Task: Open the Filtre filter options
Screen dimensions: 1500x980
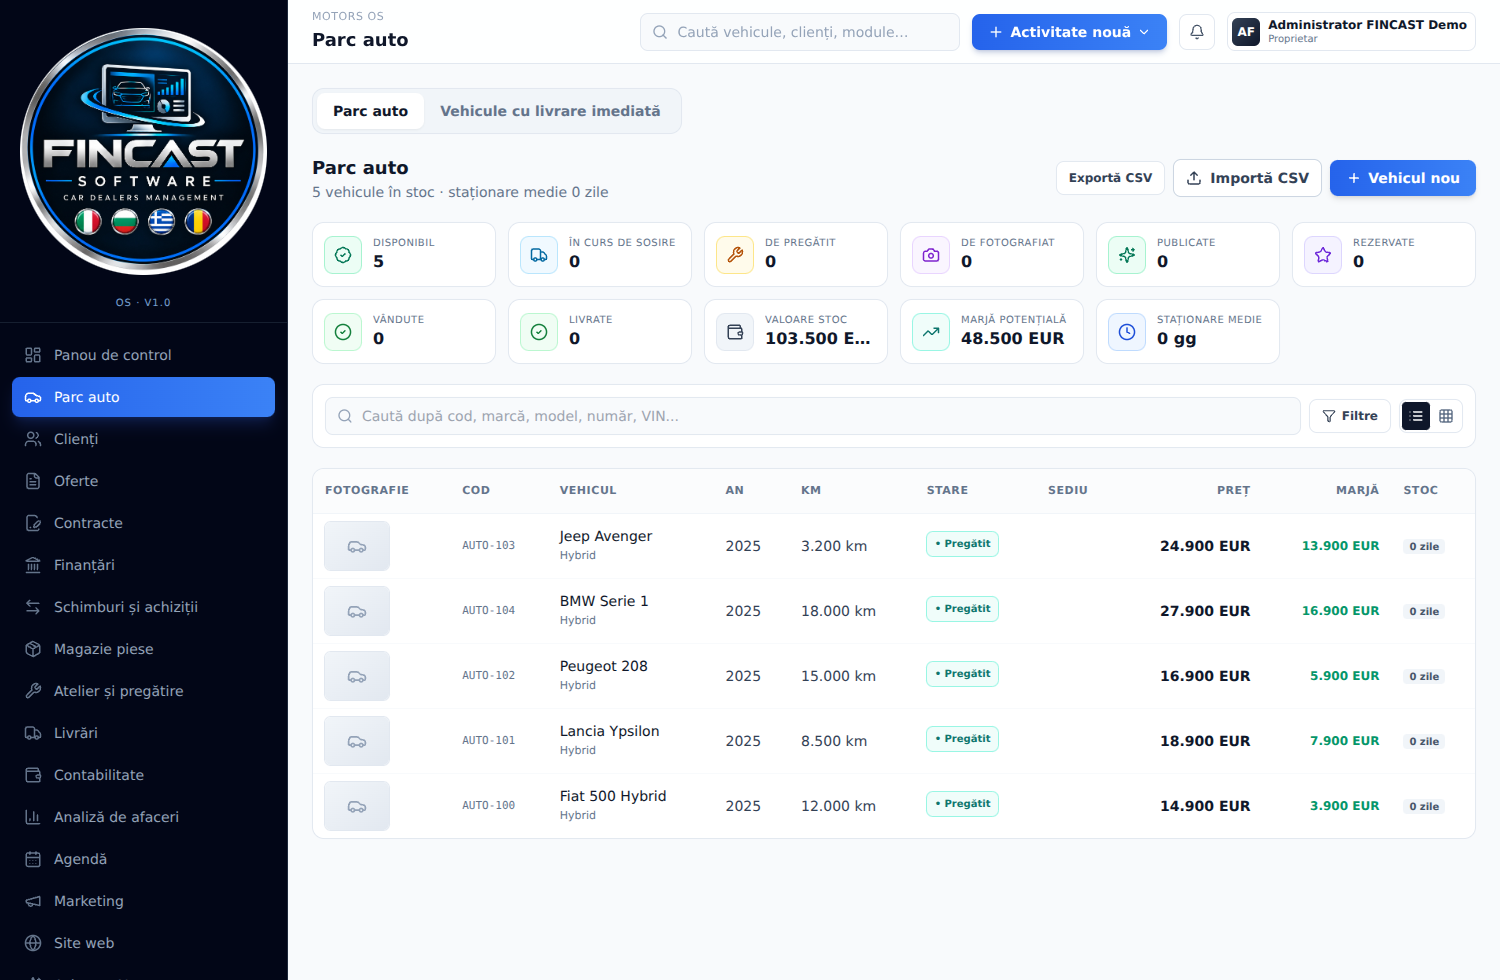Action: coord(1350,416)
